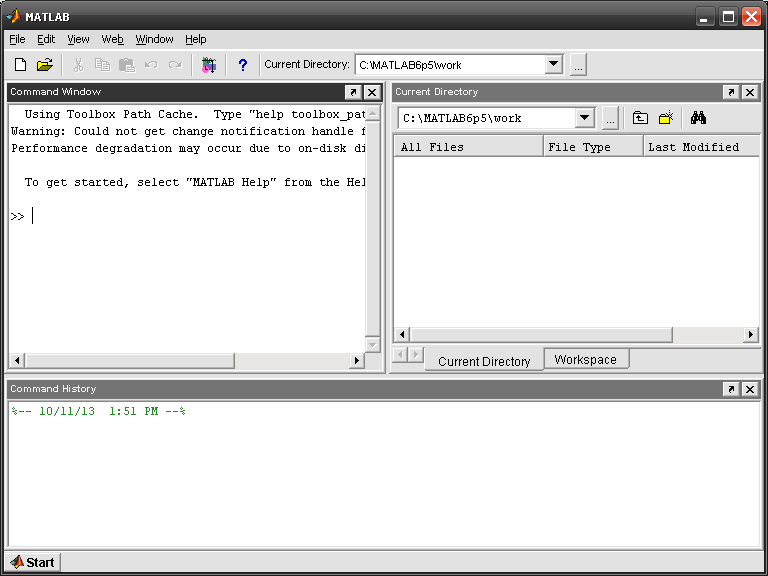This screenshot has height=576, width=768.
Task: Expand toolbar Current Directory dropdown
Action: click(x=554, y=65)
